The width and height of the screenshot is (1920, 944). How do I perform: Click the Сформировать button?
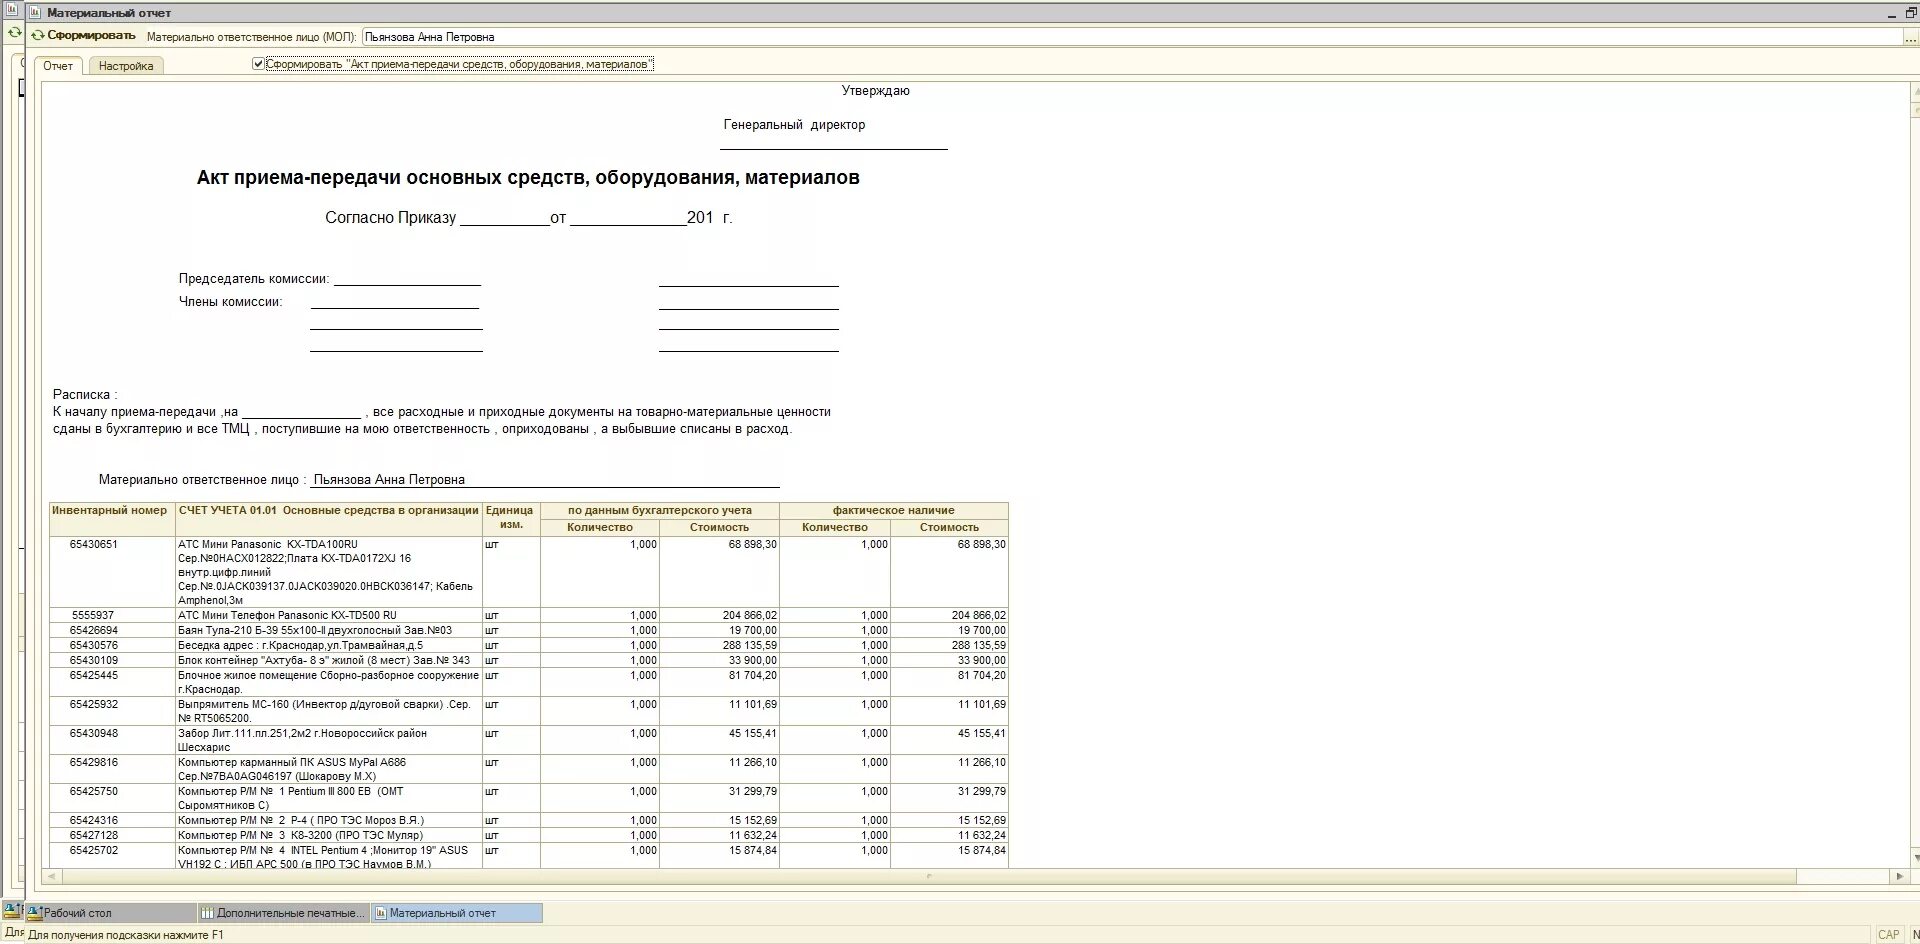coord(83,36)
